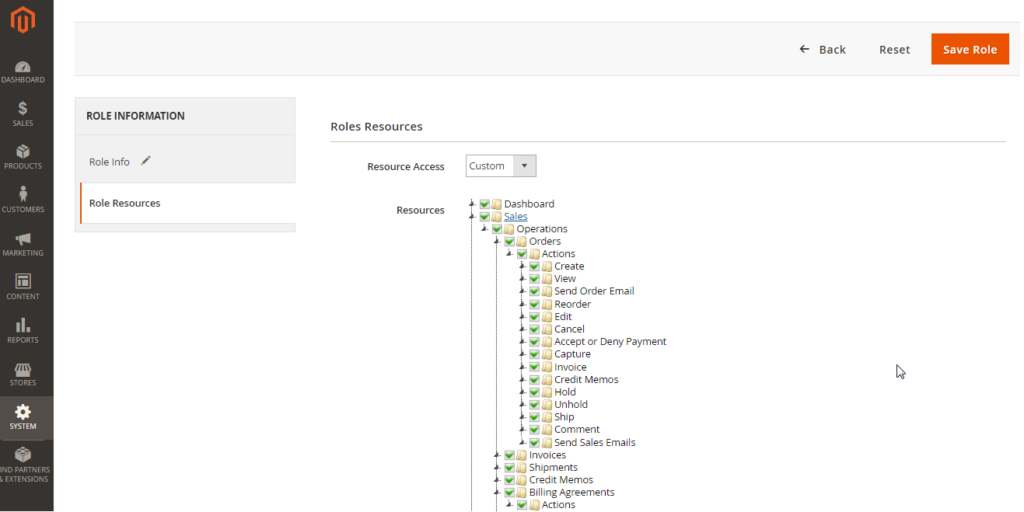Click the folder icon next to Reorder
The image size is (1024, 512).
pos(547,304)
